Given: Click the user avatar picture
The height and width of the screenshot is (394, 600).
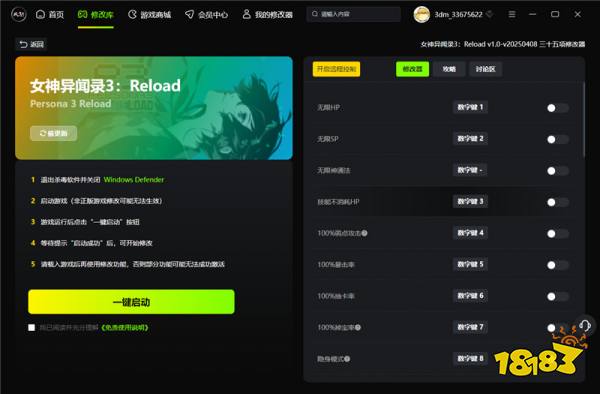Looking at the screenshot, I should coord(422,15).
